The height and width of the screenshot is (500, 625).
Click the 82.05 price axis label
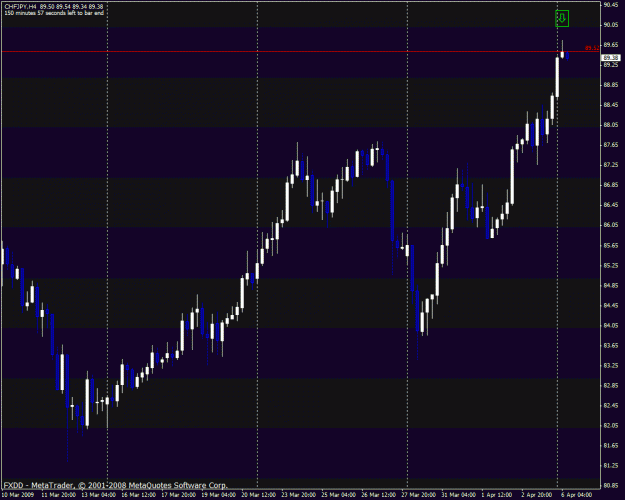611,425
